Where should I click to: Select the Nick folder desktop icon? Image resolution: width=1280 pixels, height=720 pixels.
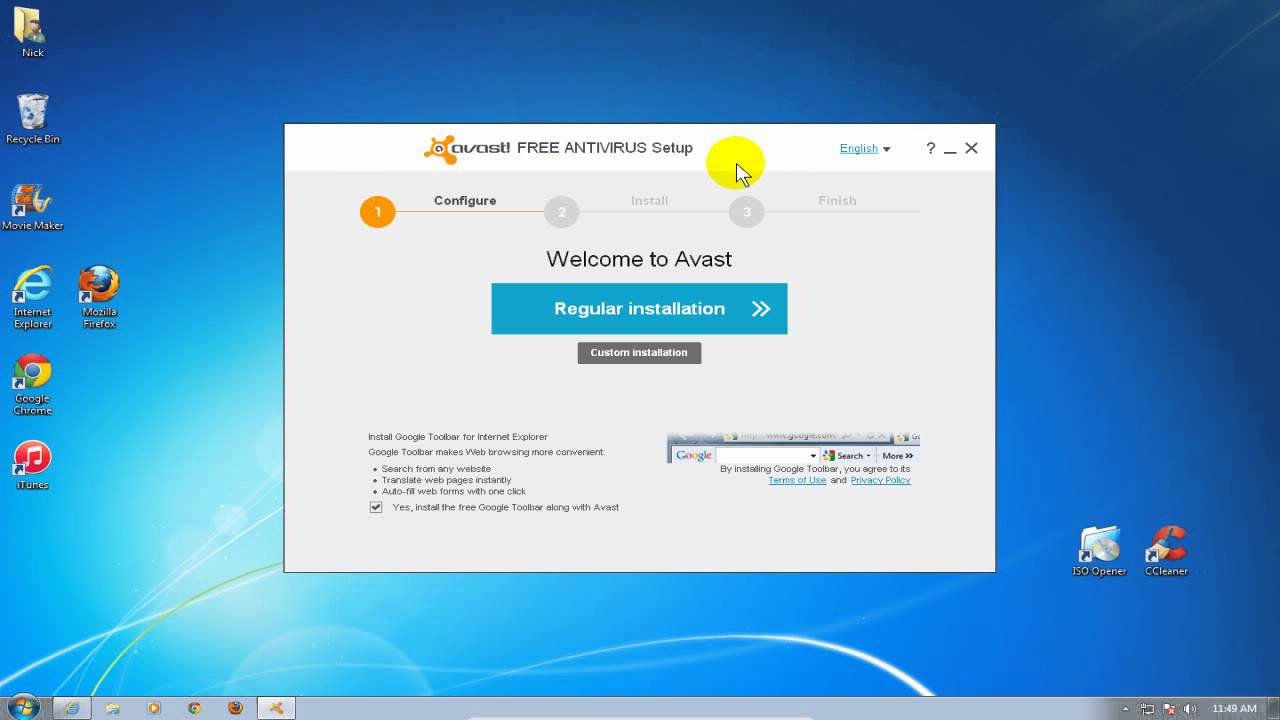coord(32,32)
